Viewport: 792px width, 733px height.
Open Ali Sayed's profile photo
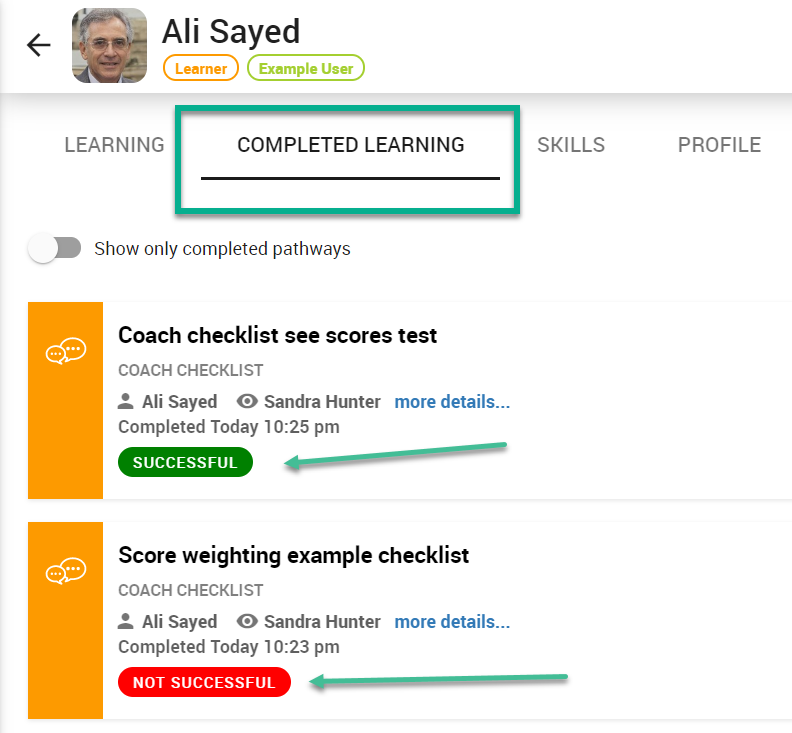click(110, 45)
